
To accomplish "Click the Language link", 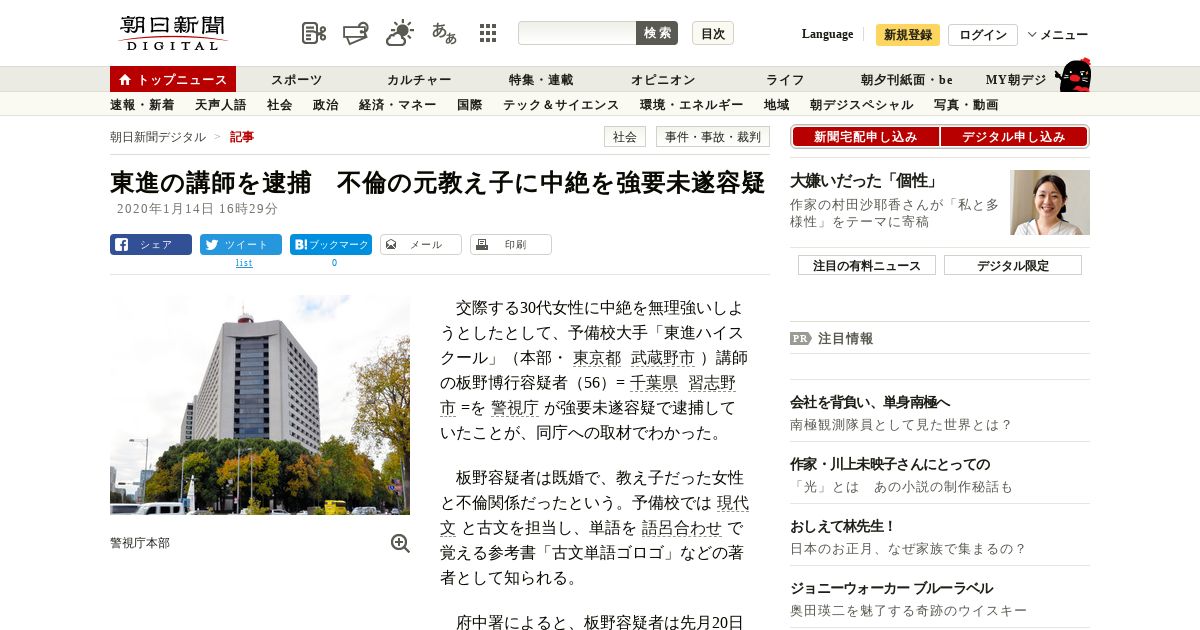I will pyautogui.click(x=827, y=34).
